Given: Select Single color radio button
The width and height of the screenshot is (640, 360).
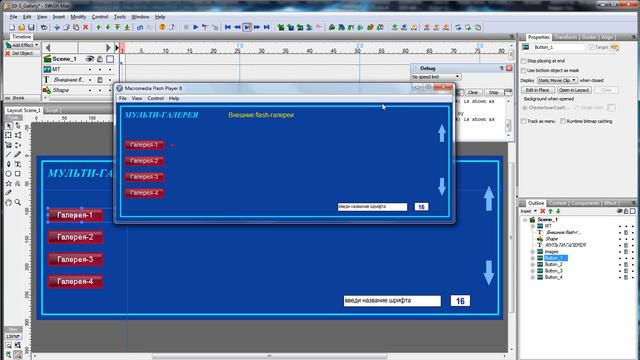Looking at the screenshot, I should (577, 108).
